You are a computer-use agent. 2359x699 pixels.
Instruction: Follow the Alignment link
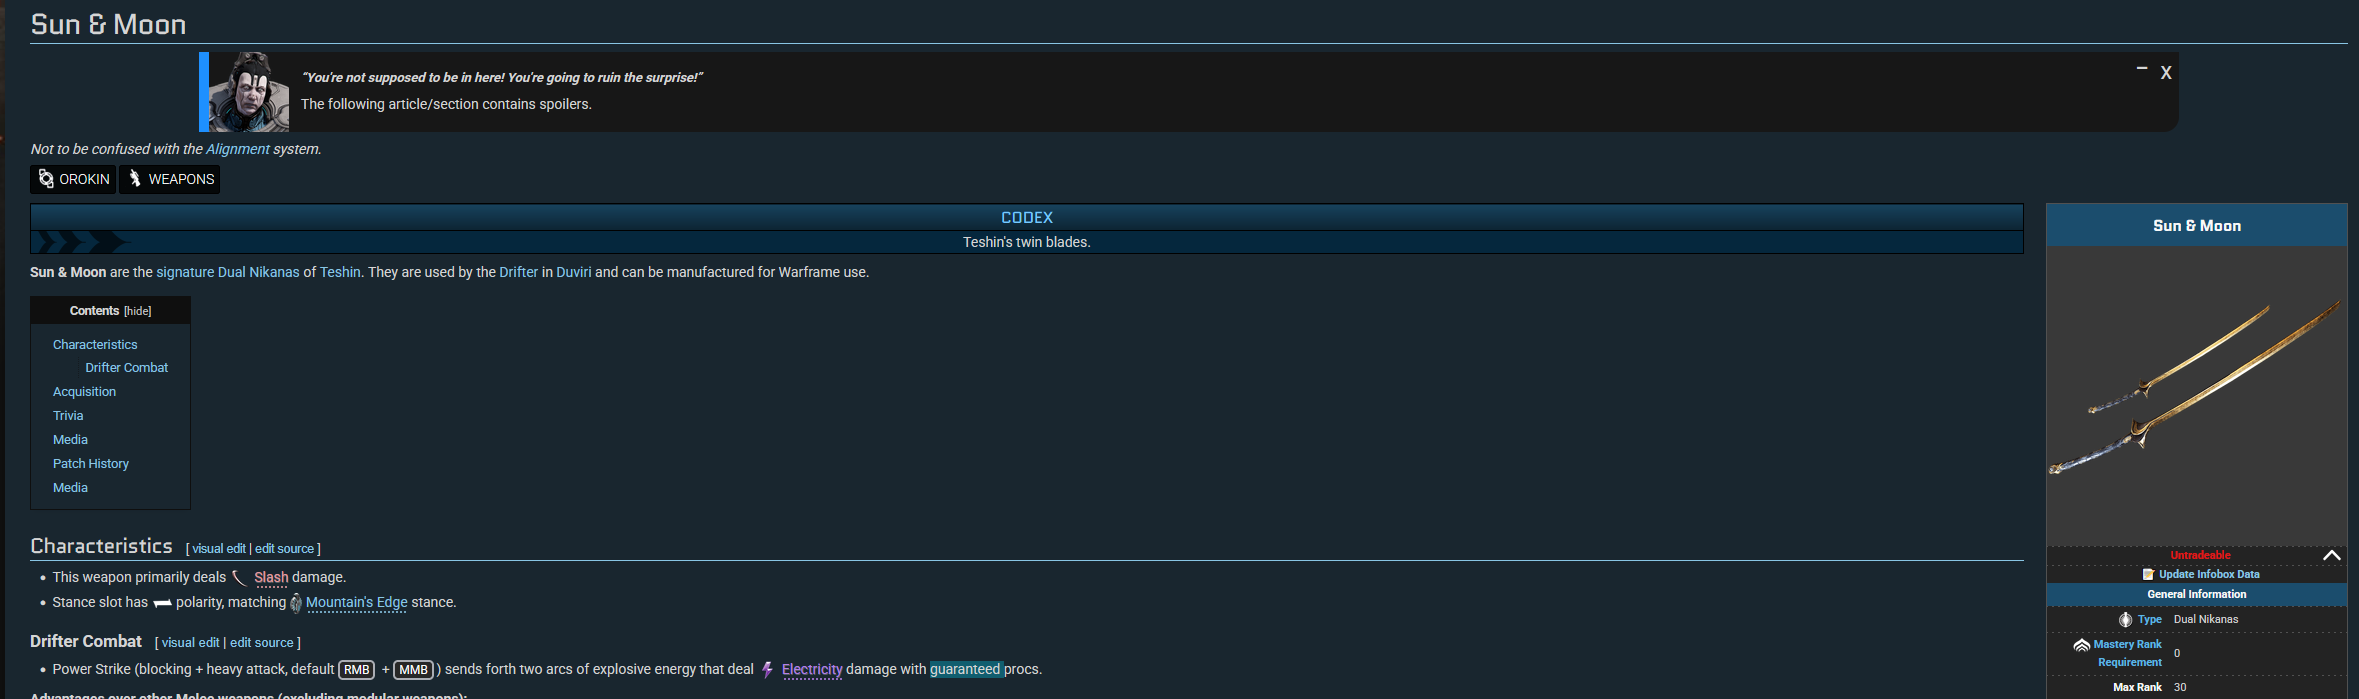click(238, 149)
